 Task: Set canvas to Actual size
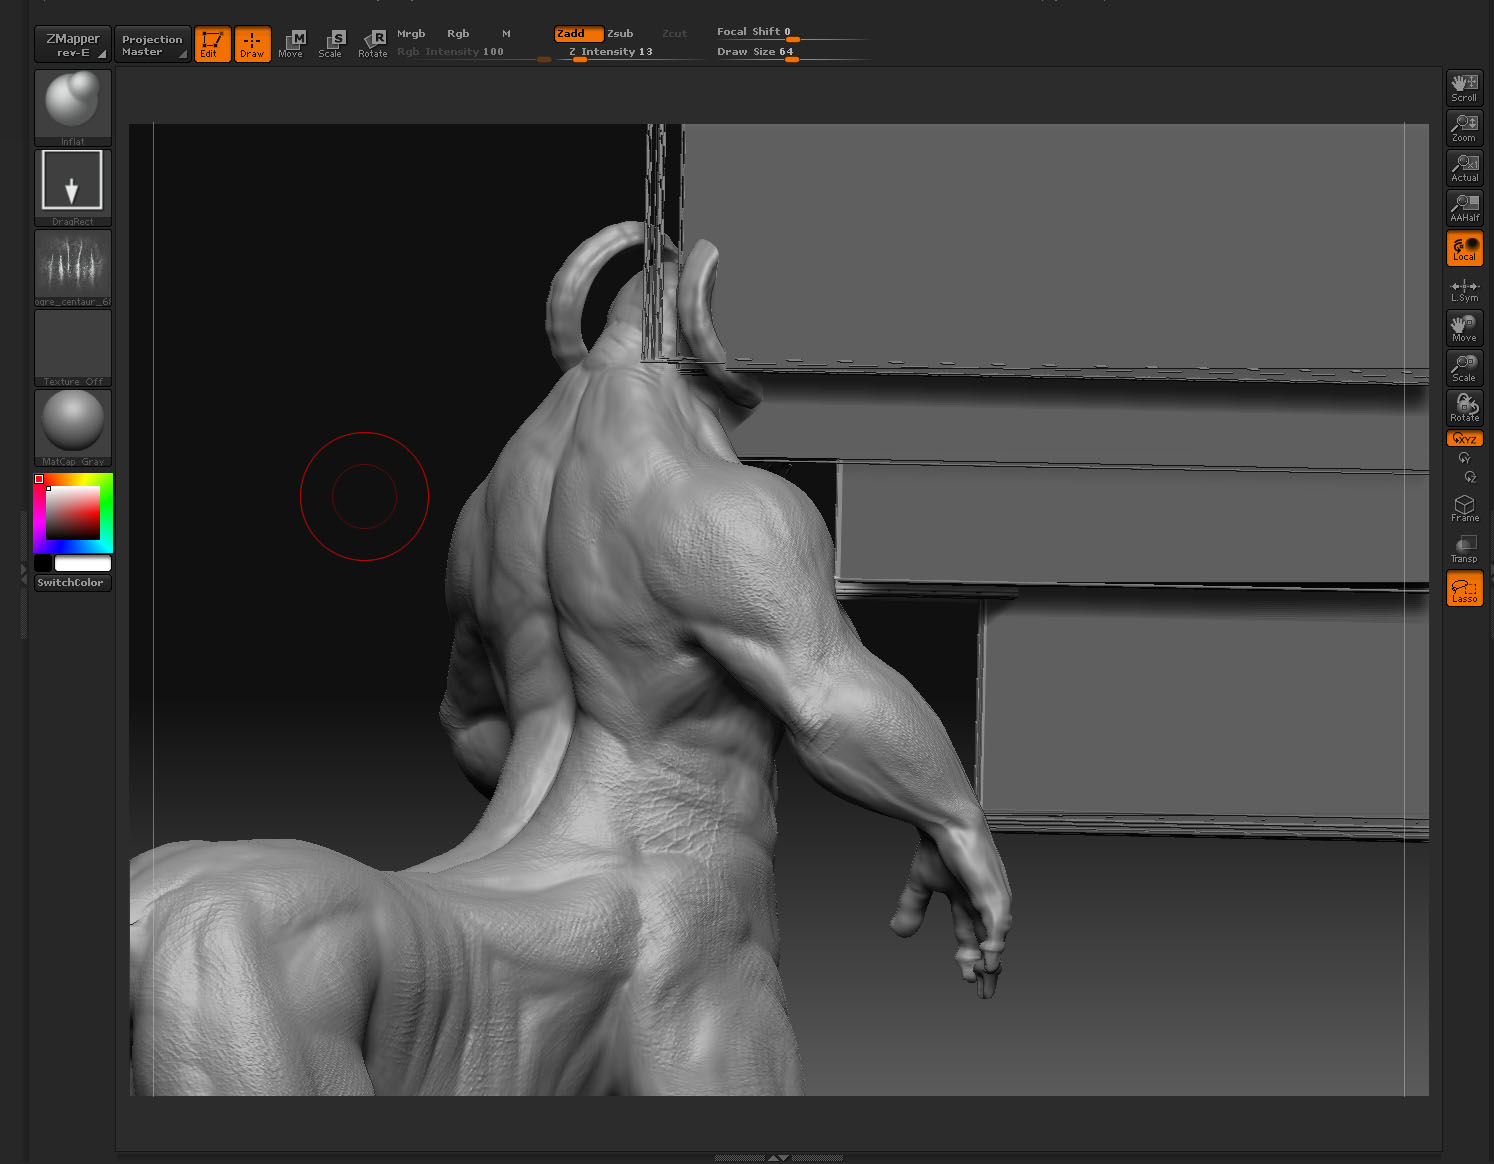click(1463, 167)
